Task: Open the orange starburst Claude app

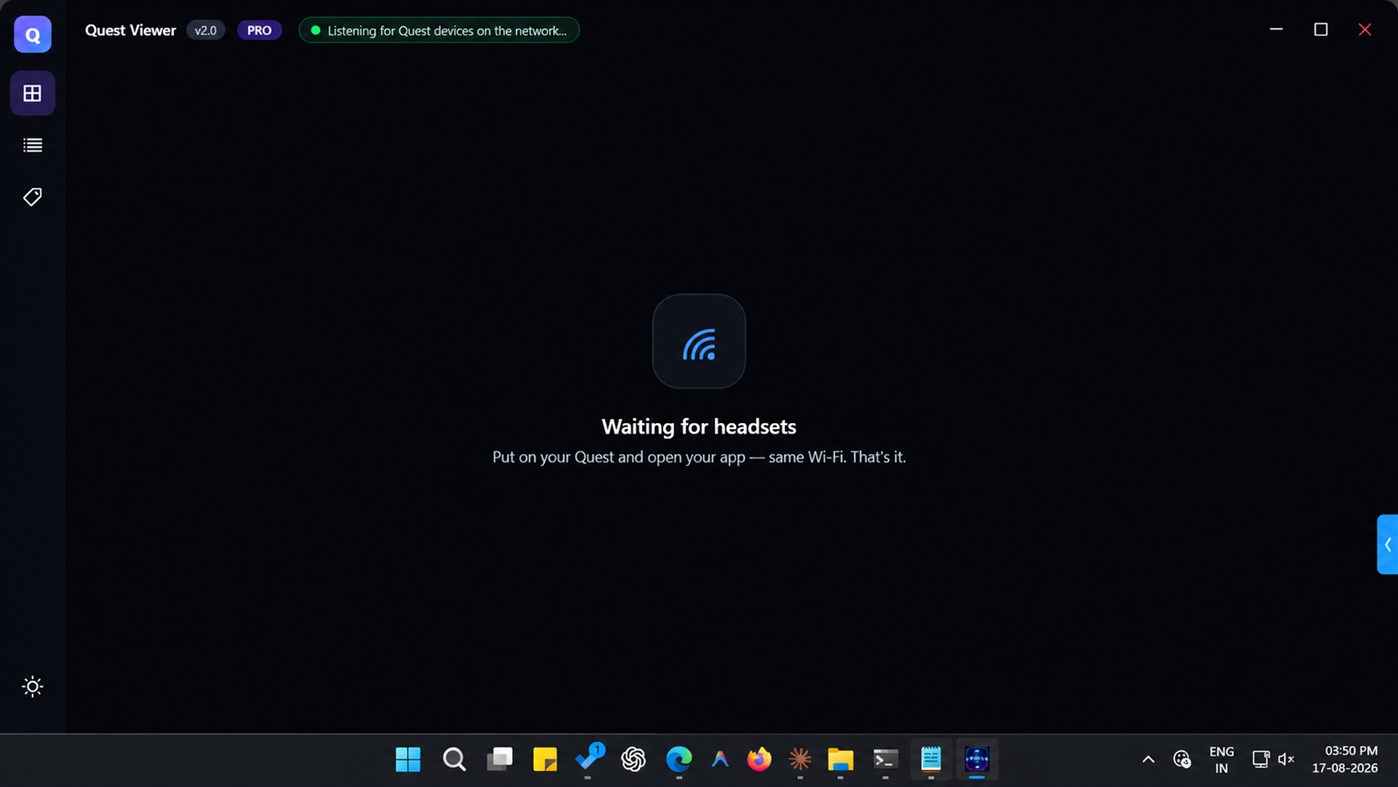Action: (x=800, y=760)
